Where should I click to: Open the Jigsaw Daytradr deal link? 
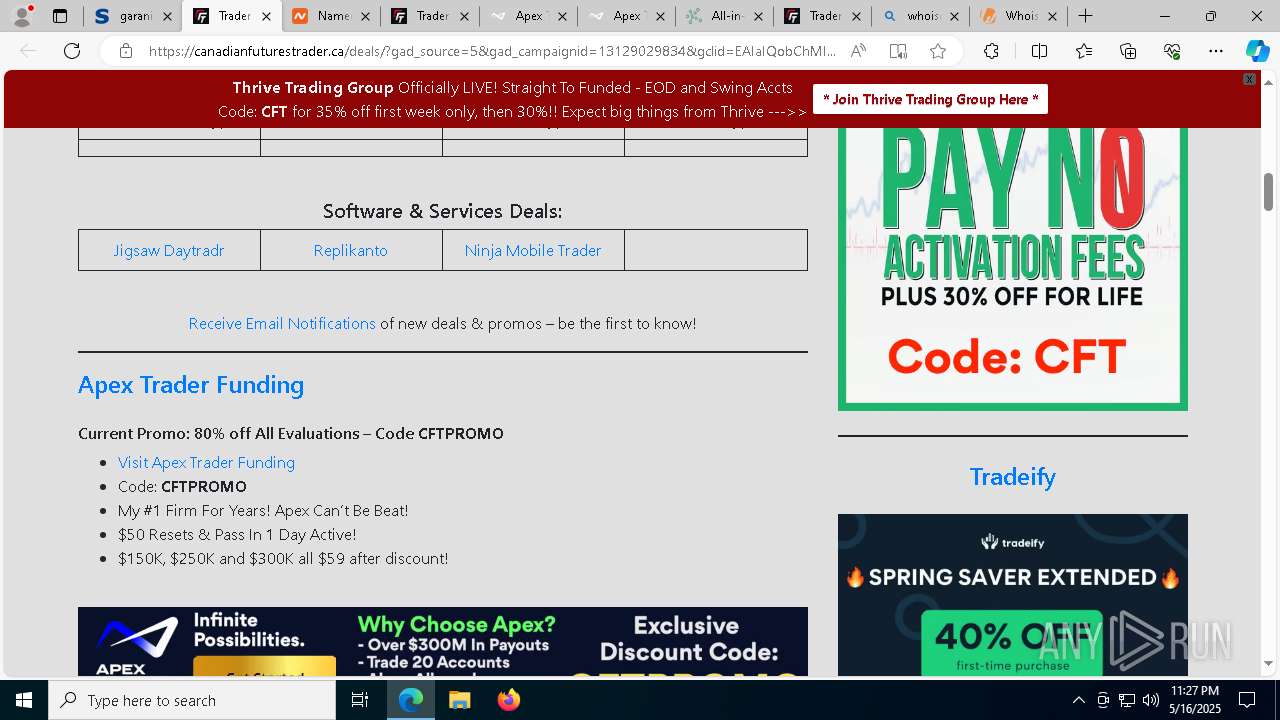(x=168, y=250)
